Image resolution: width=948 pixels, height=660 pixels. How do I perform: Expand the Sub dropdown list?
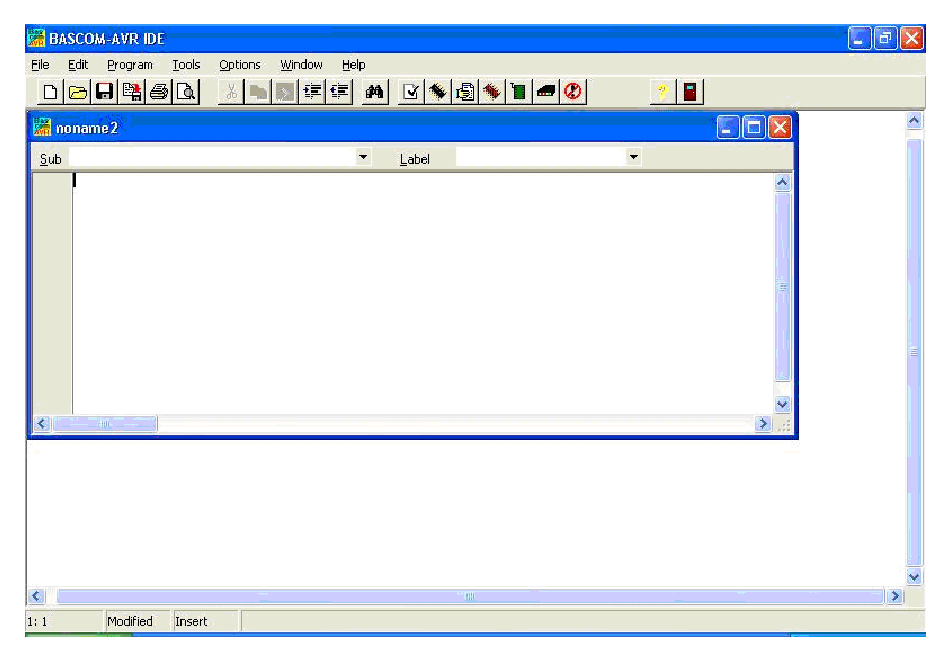tap(363, 157)
